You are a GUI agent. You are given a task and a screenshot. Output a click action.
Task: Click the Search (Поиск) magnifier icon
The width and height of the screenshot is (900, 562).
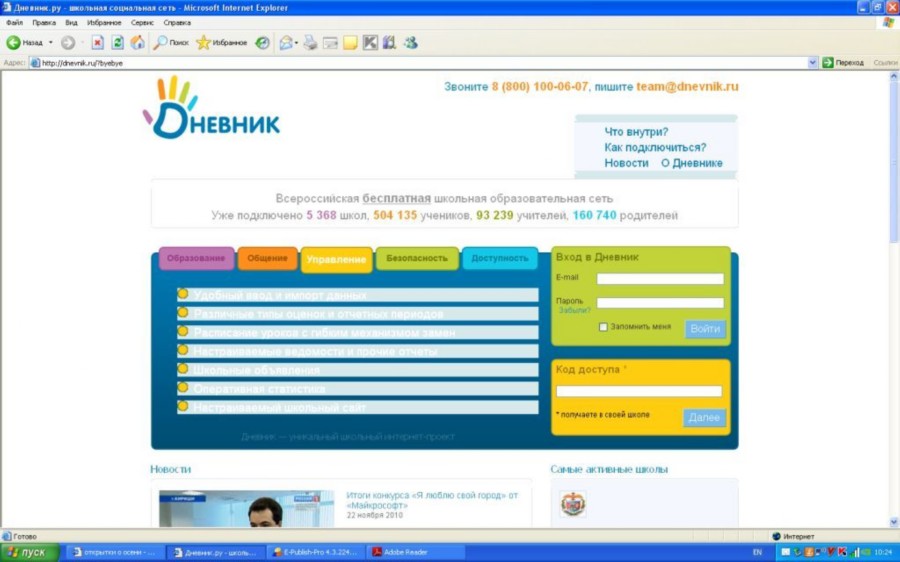pyautogui.click(x=160, y=42)
